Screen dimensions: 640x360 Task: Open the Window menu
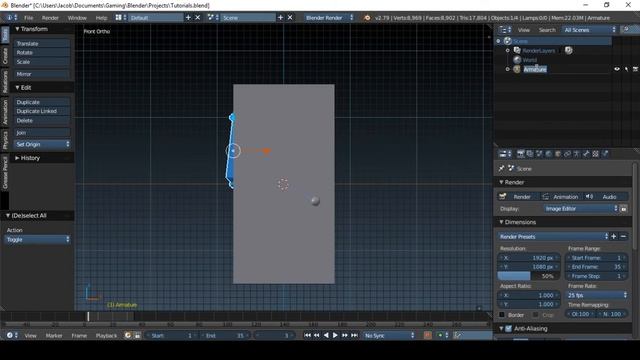(77, 18)
